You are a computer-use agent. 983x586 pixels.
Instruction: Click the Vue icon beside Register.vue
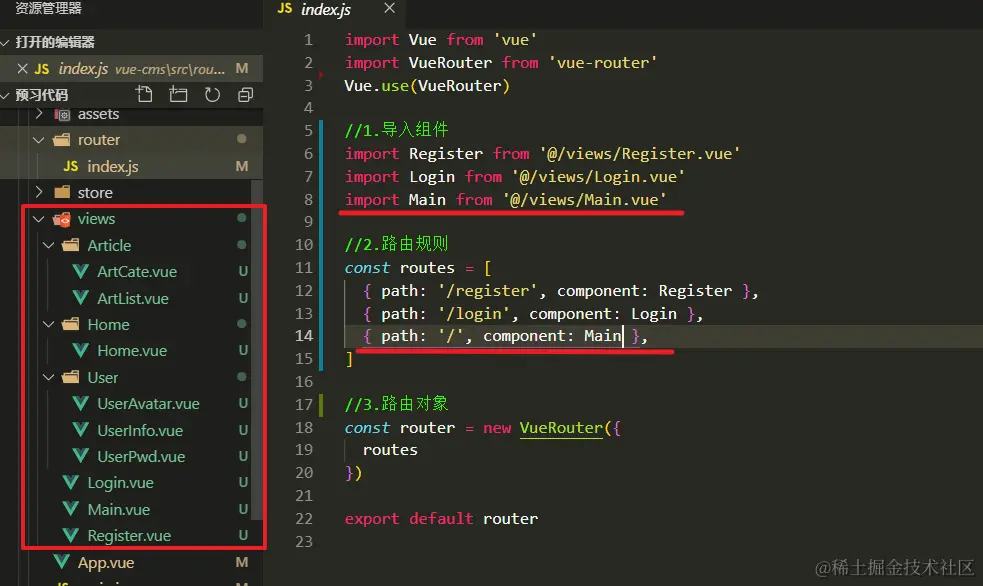point(71,535)
